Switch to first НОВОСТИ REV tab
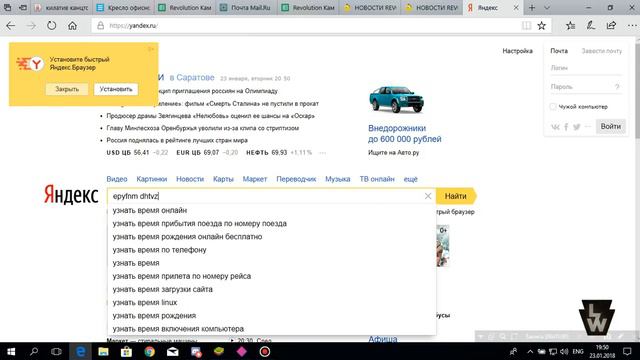640x360 pixels. tap(370, 7)
